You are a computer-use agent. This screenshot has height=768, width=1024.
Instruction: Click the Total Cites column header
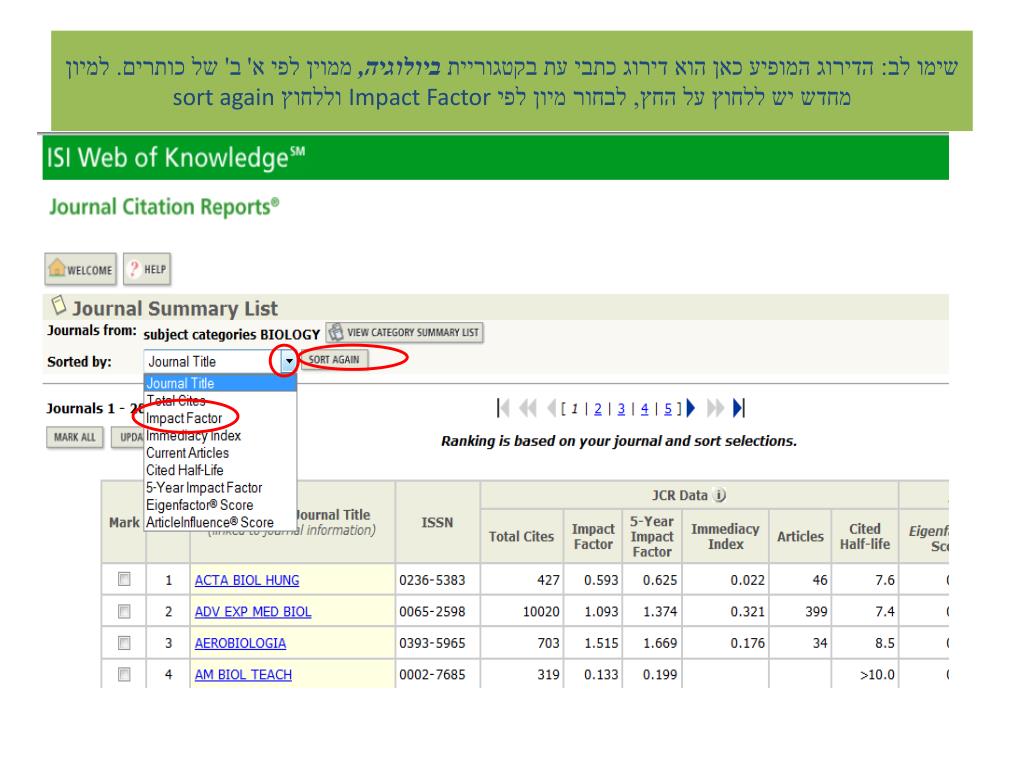point(521,536)
